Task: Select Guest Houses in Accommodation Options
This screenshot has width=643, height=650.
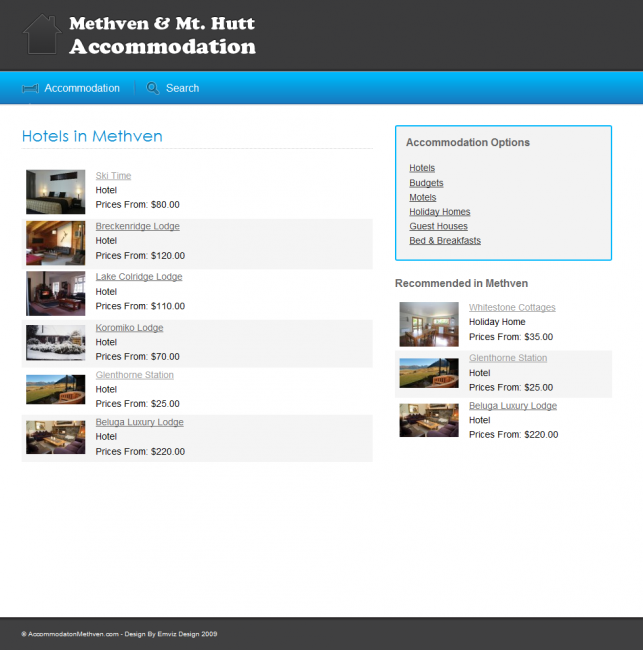Action: click(439, 226)
